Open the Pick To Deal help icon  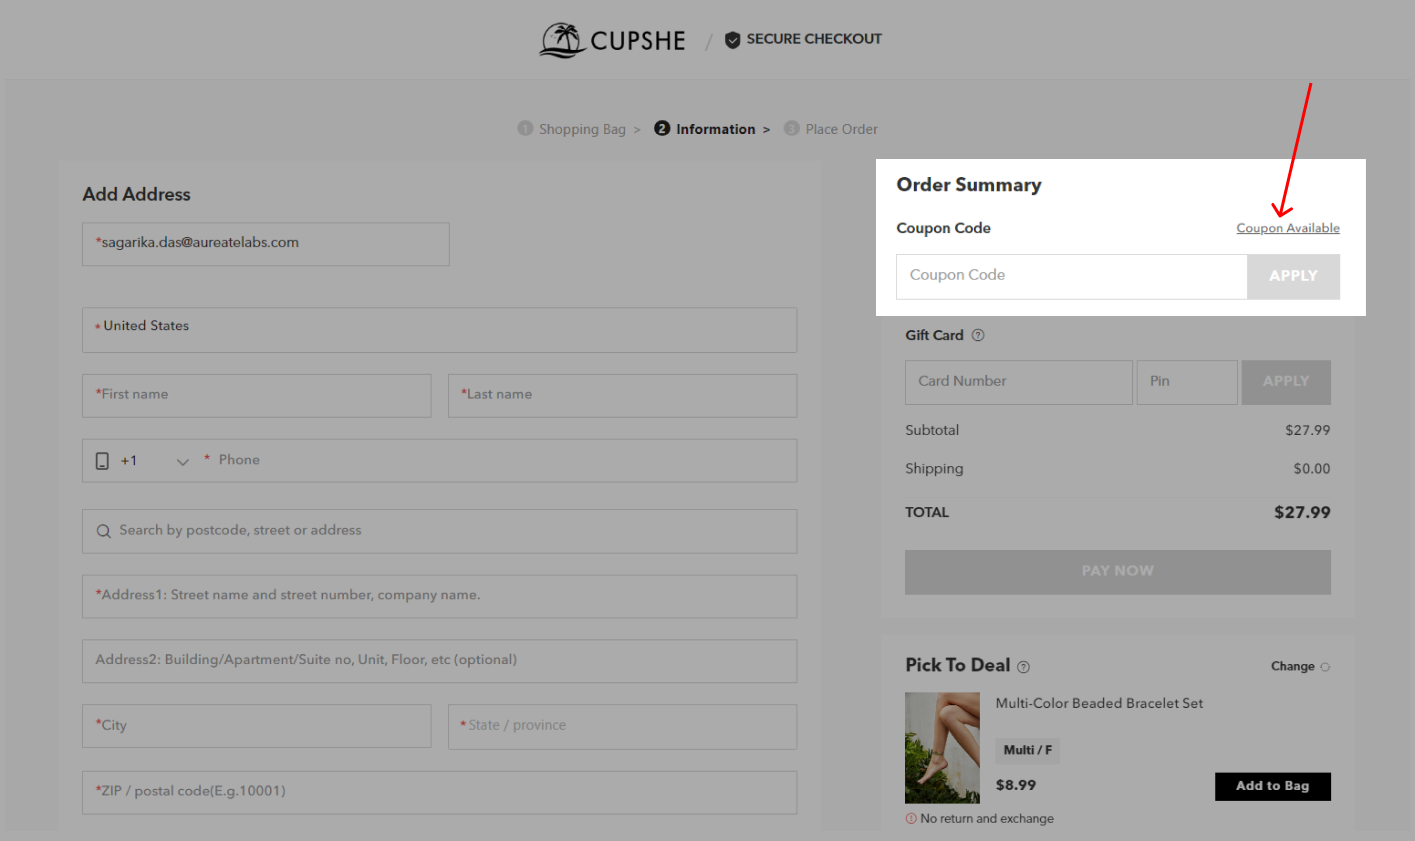click(x=1023, y=667)
